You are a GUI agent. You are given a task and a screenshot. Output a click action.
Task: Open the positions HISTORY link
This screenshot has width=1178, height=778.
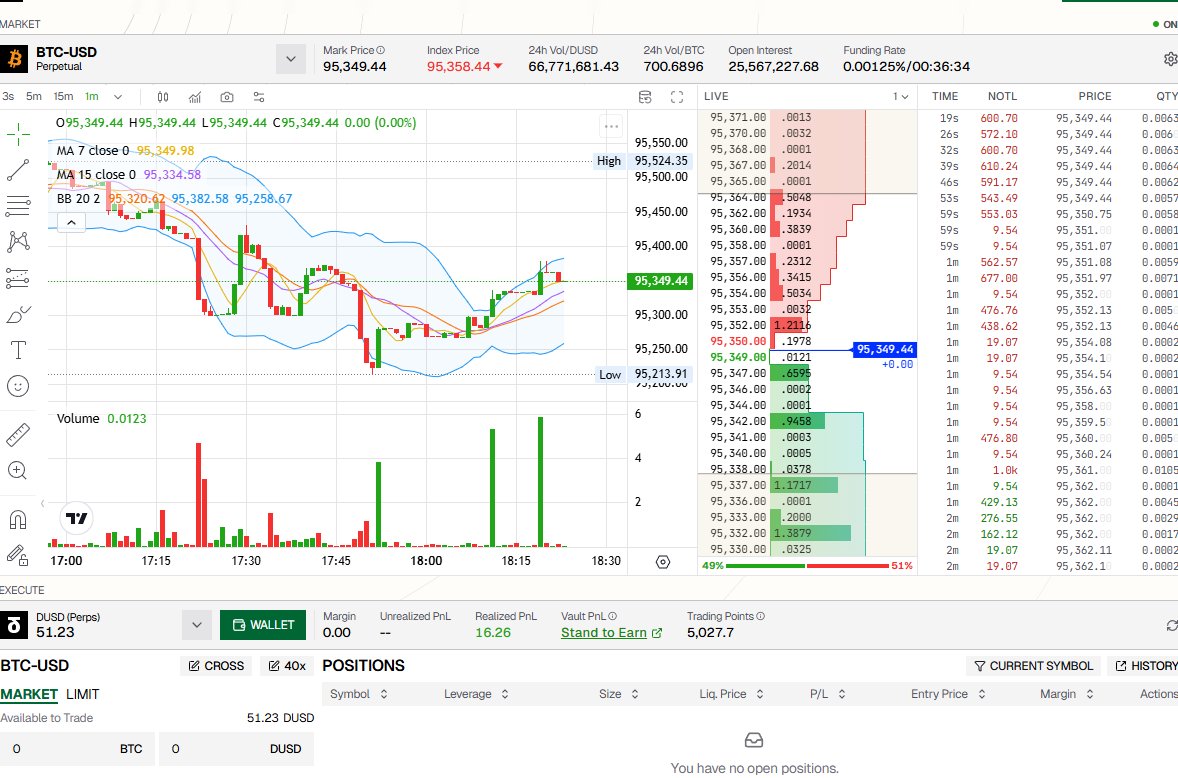[x=1145, y=666]
